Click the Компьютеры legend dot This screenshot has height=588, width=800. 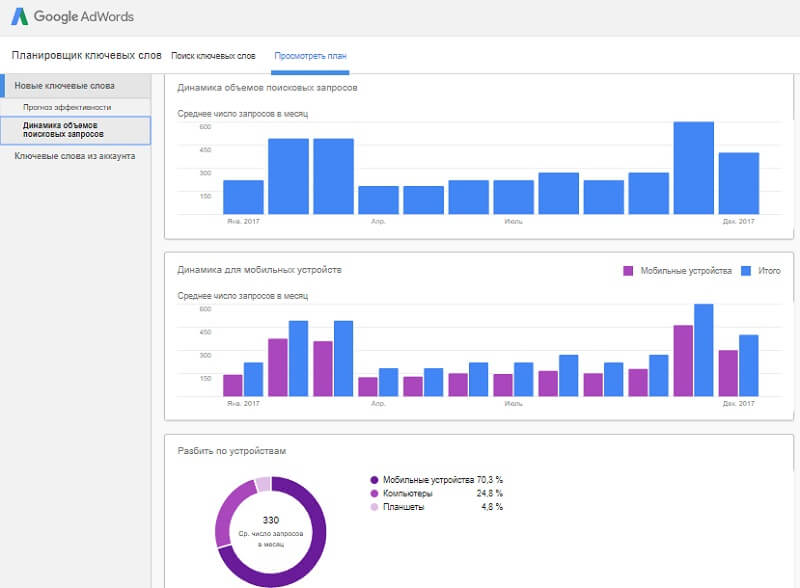click(x=375, y=493)
